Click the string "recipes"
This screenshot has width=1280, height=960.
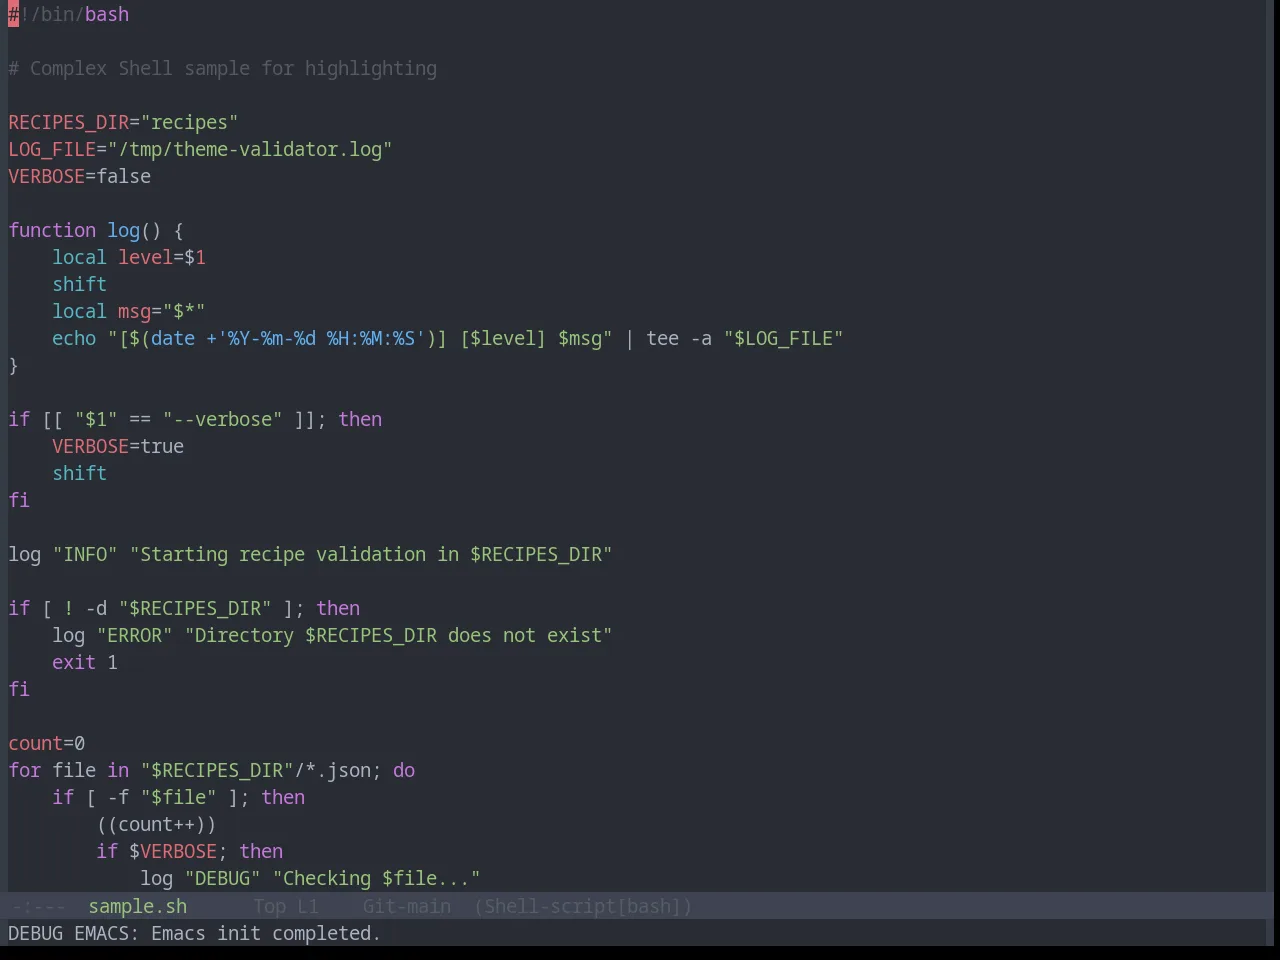coord(189,122)
